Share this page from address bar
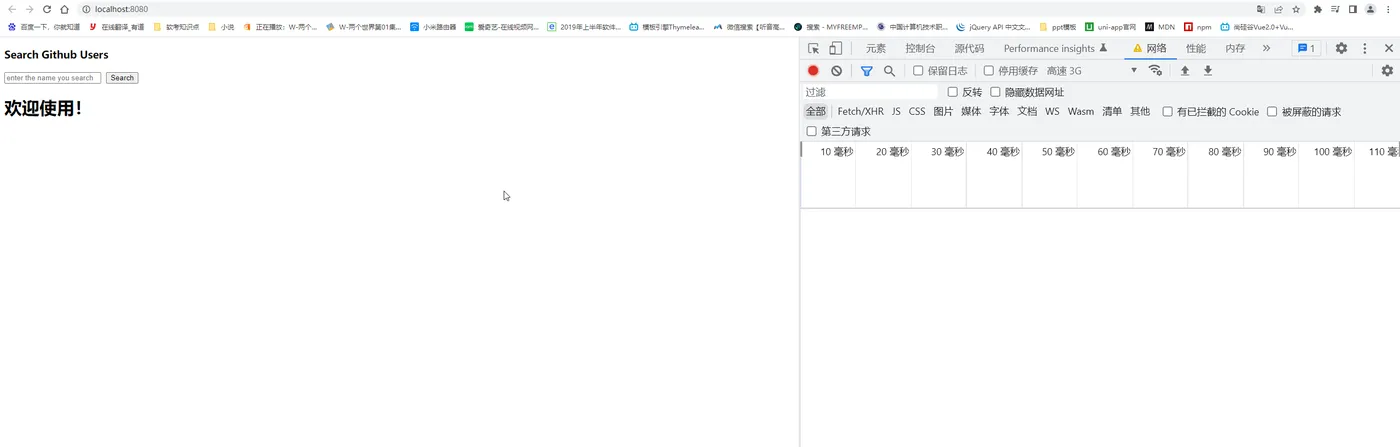The image size is (1400, 447). (x=1278, y=9)
